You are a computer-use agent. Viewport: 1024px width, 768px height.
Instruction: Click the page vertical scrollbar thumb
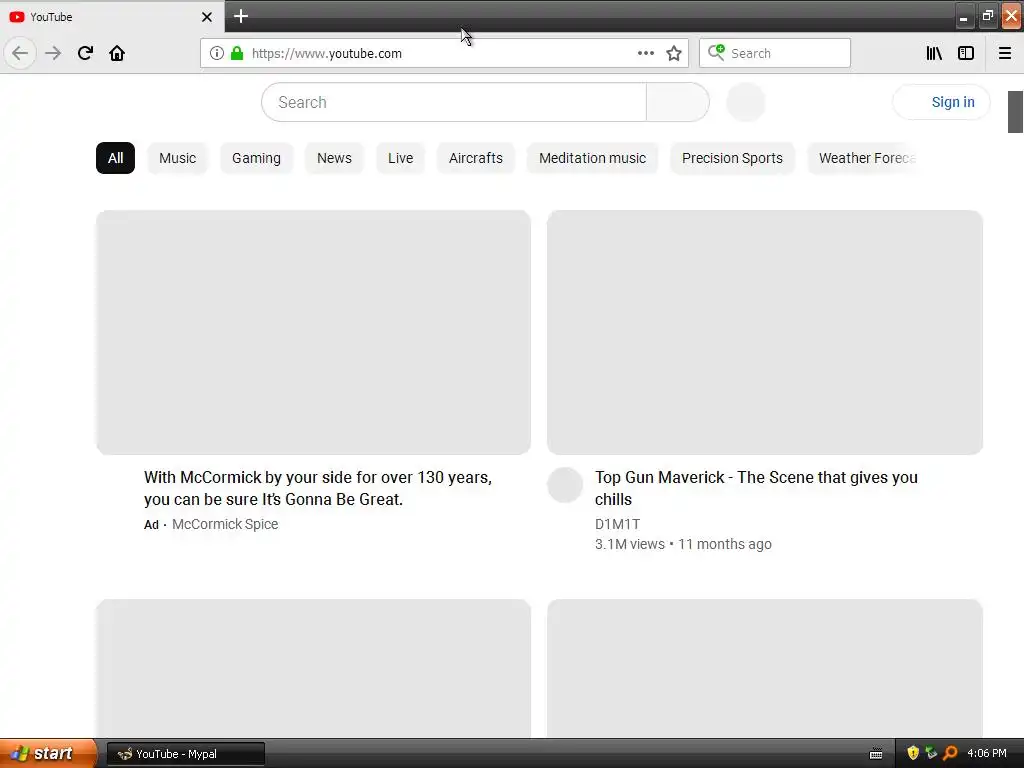click(1016, 112)
